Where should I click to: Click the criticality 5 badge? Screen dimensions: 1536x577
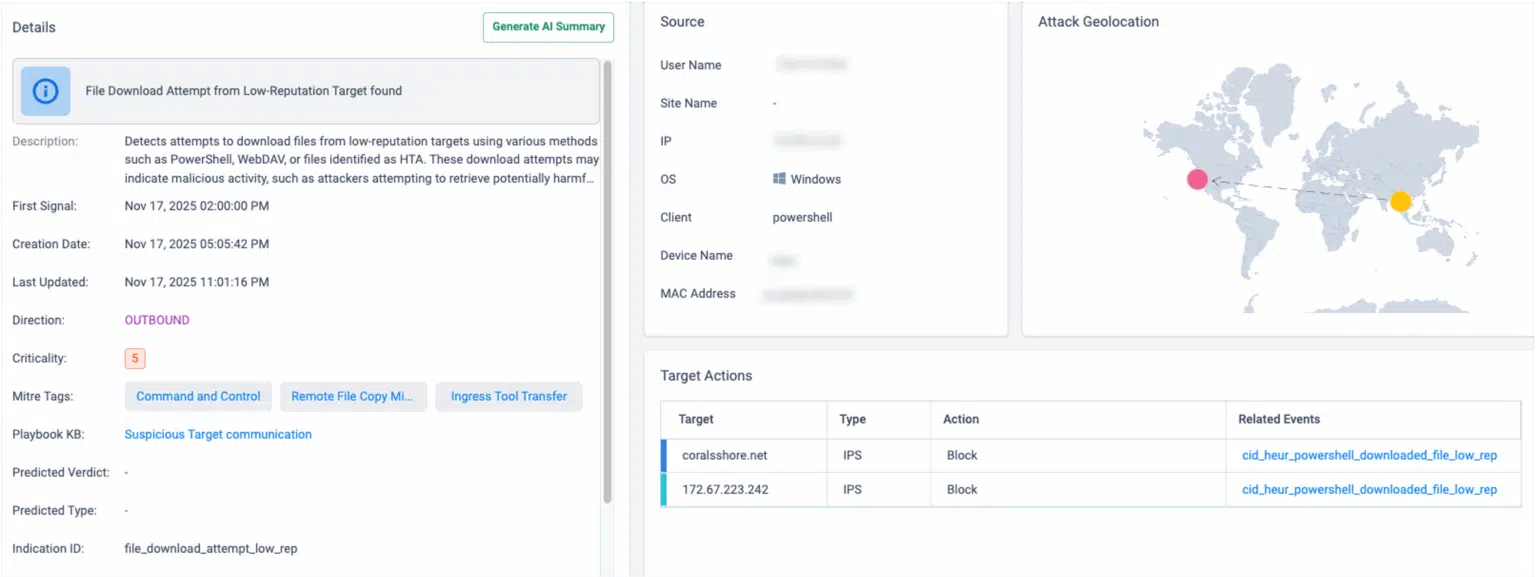click(135, 358)
